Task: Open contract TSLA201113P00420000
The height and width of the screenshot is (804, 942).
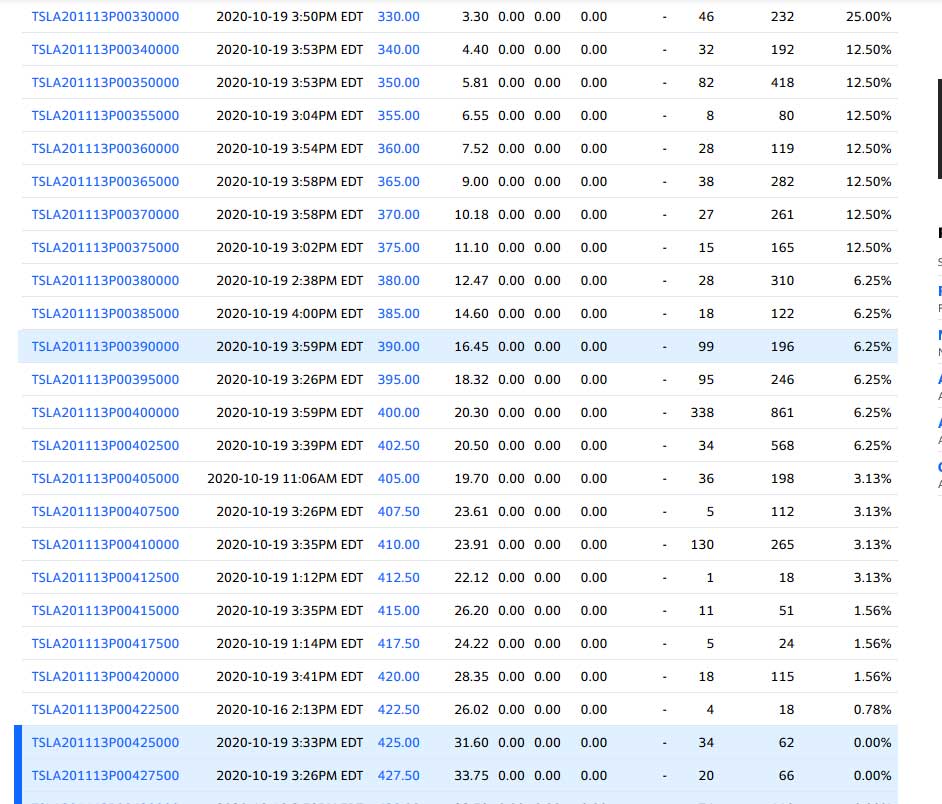Action: 105,678
